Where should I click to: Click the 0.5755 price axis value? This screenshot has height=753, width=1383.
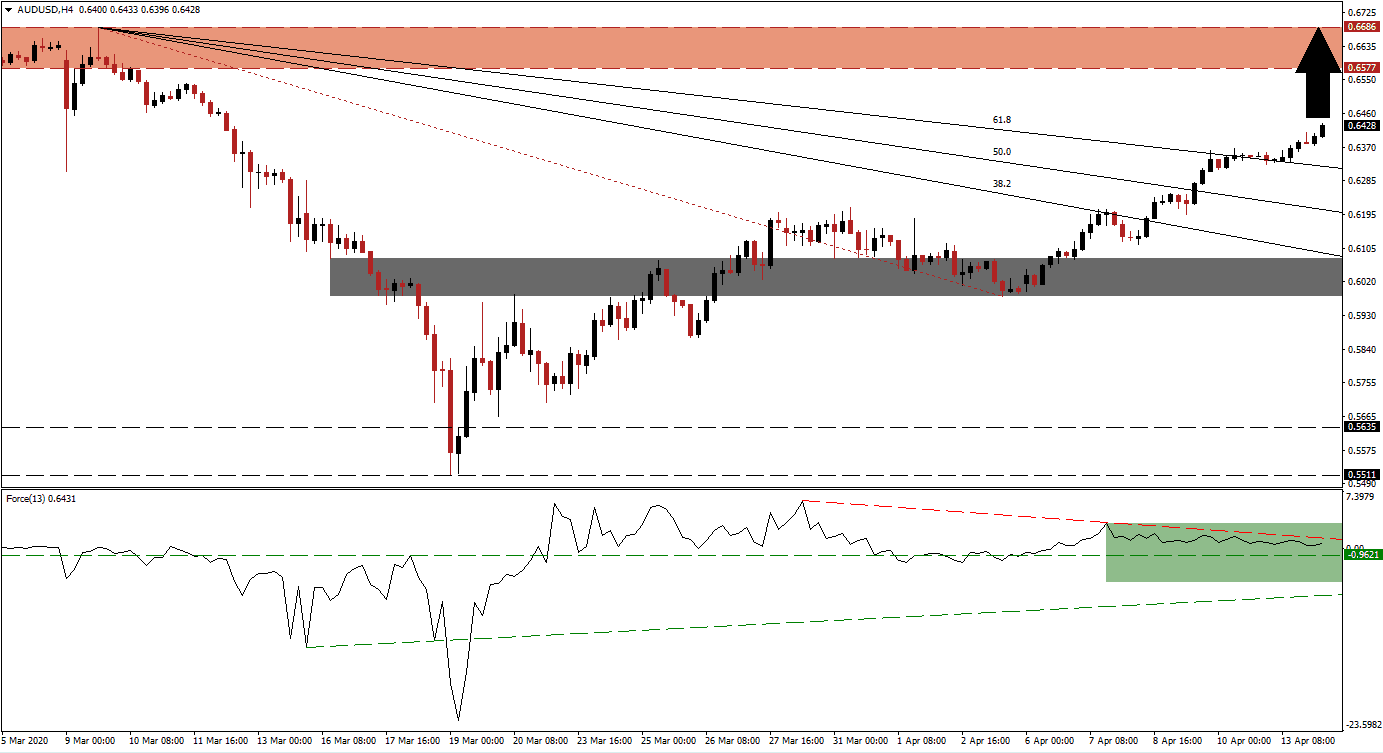pyautogui.click(x=1362, y=383)
